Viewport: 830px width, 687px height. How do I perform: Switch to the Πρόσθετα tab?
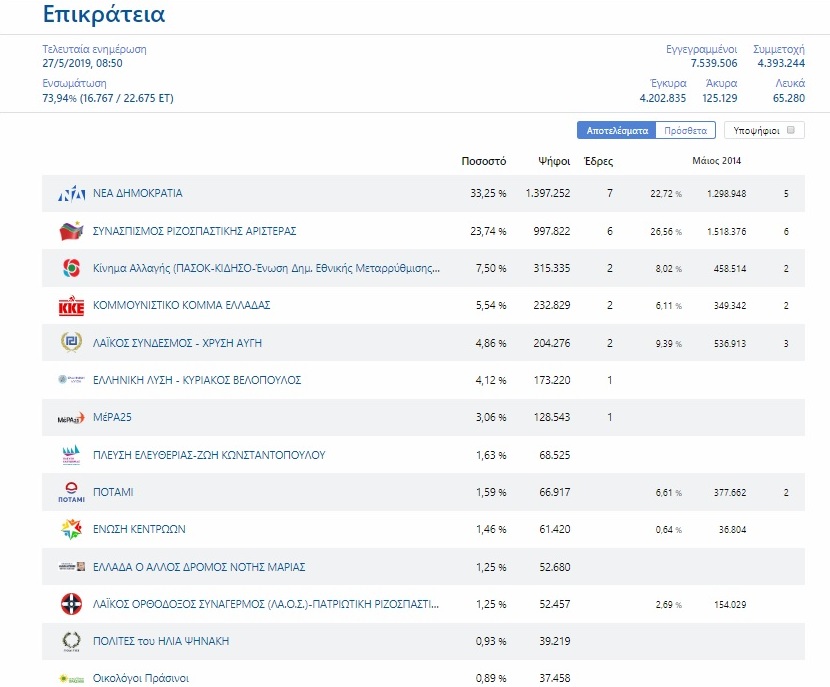pos(685,130)
